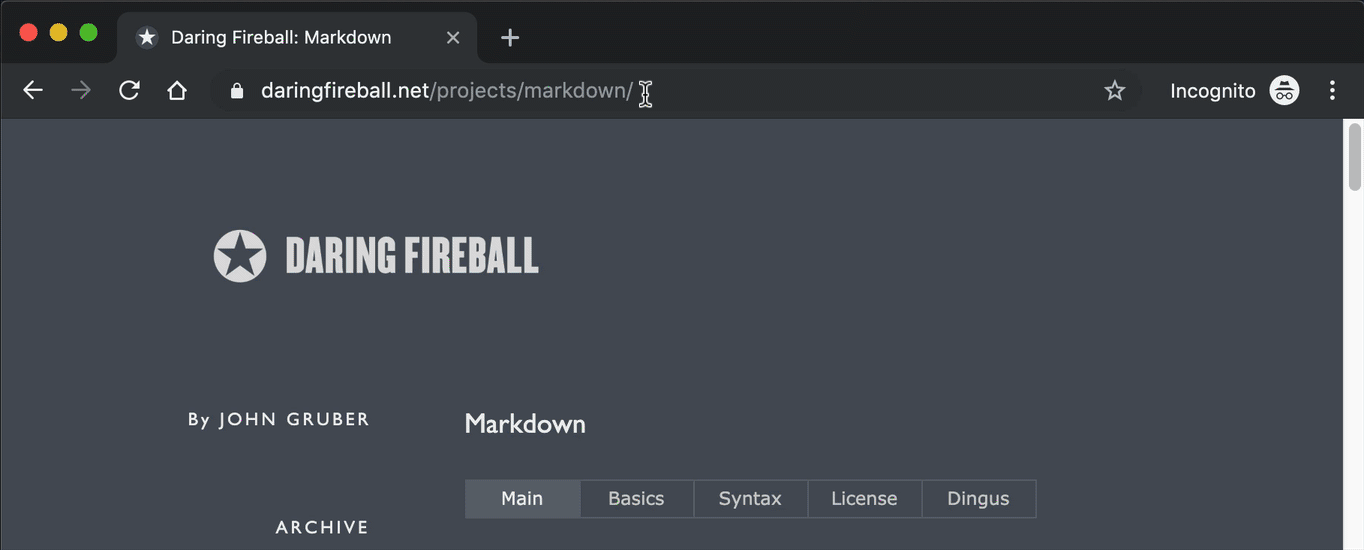Click the DARING FIREBALL title text
1364x550 pixels.
pos(412,256)
